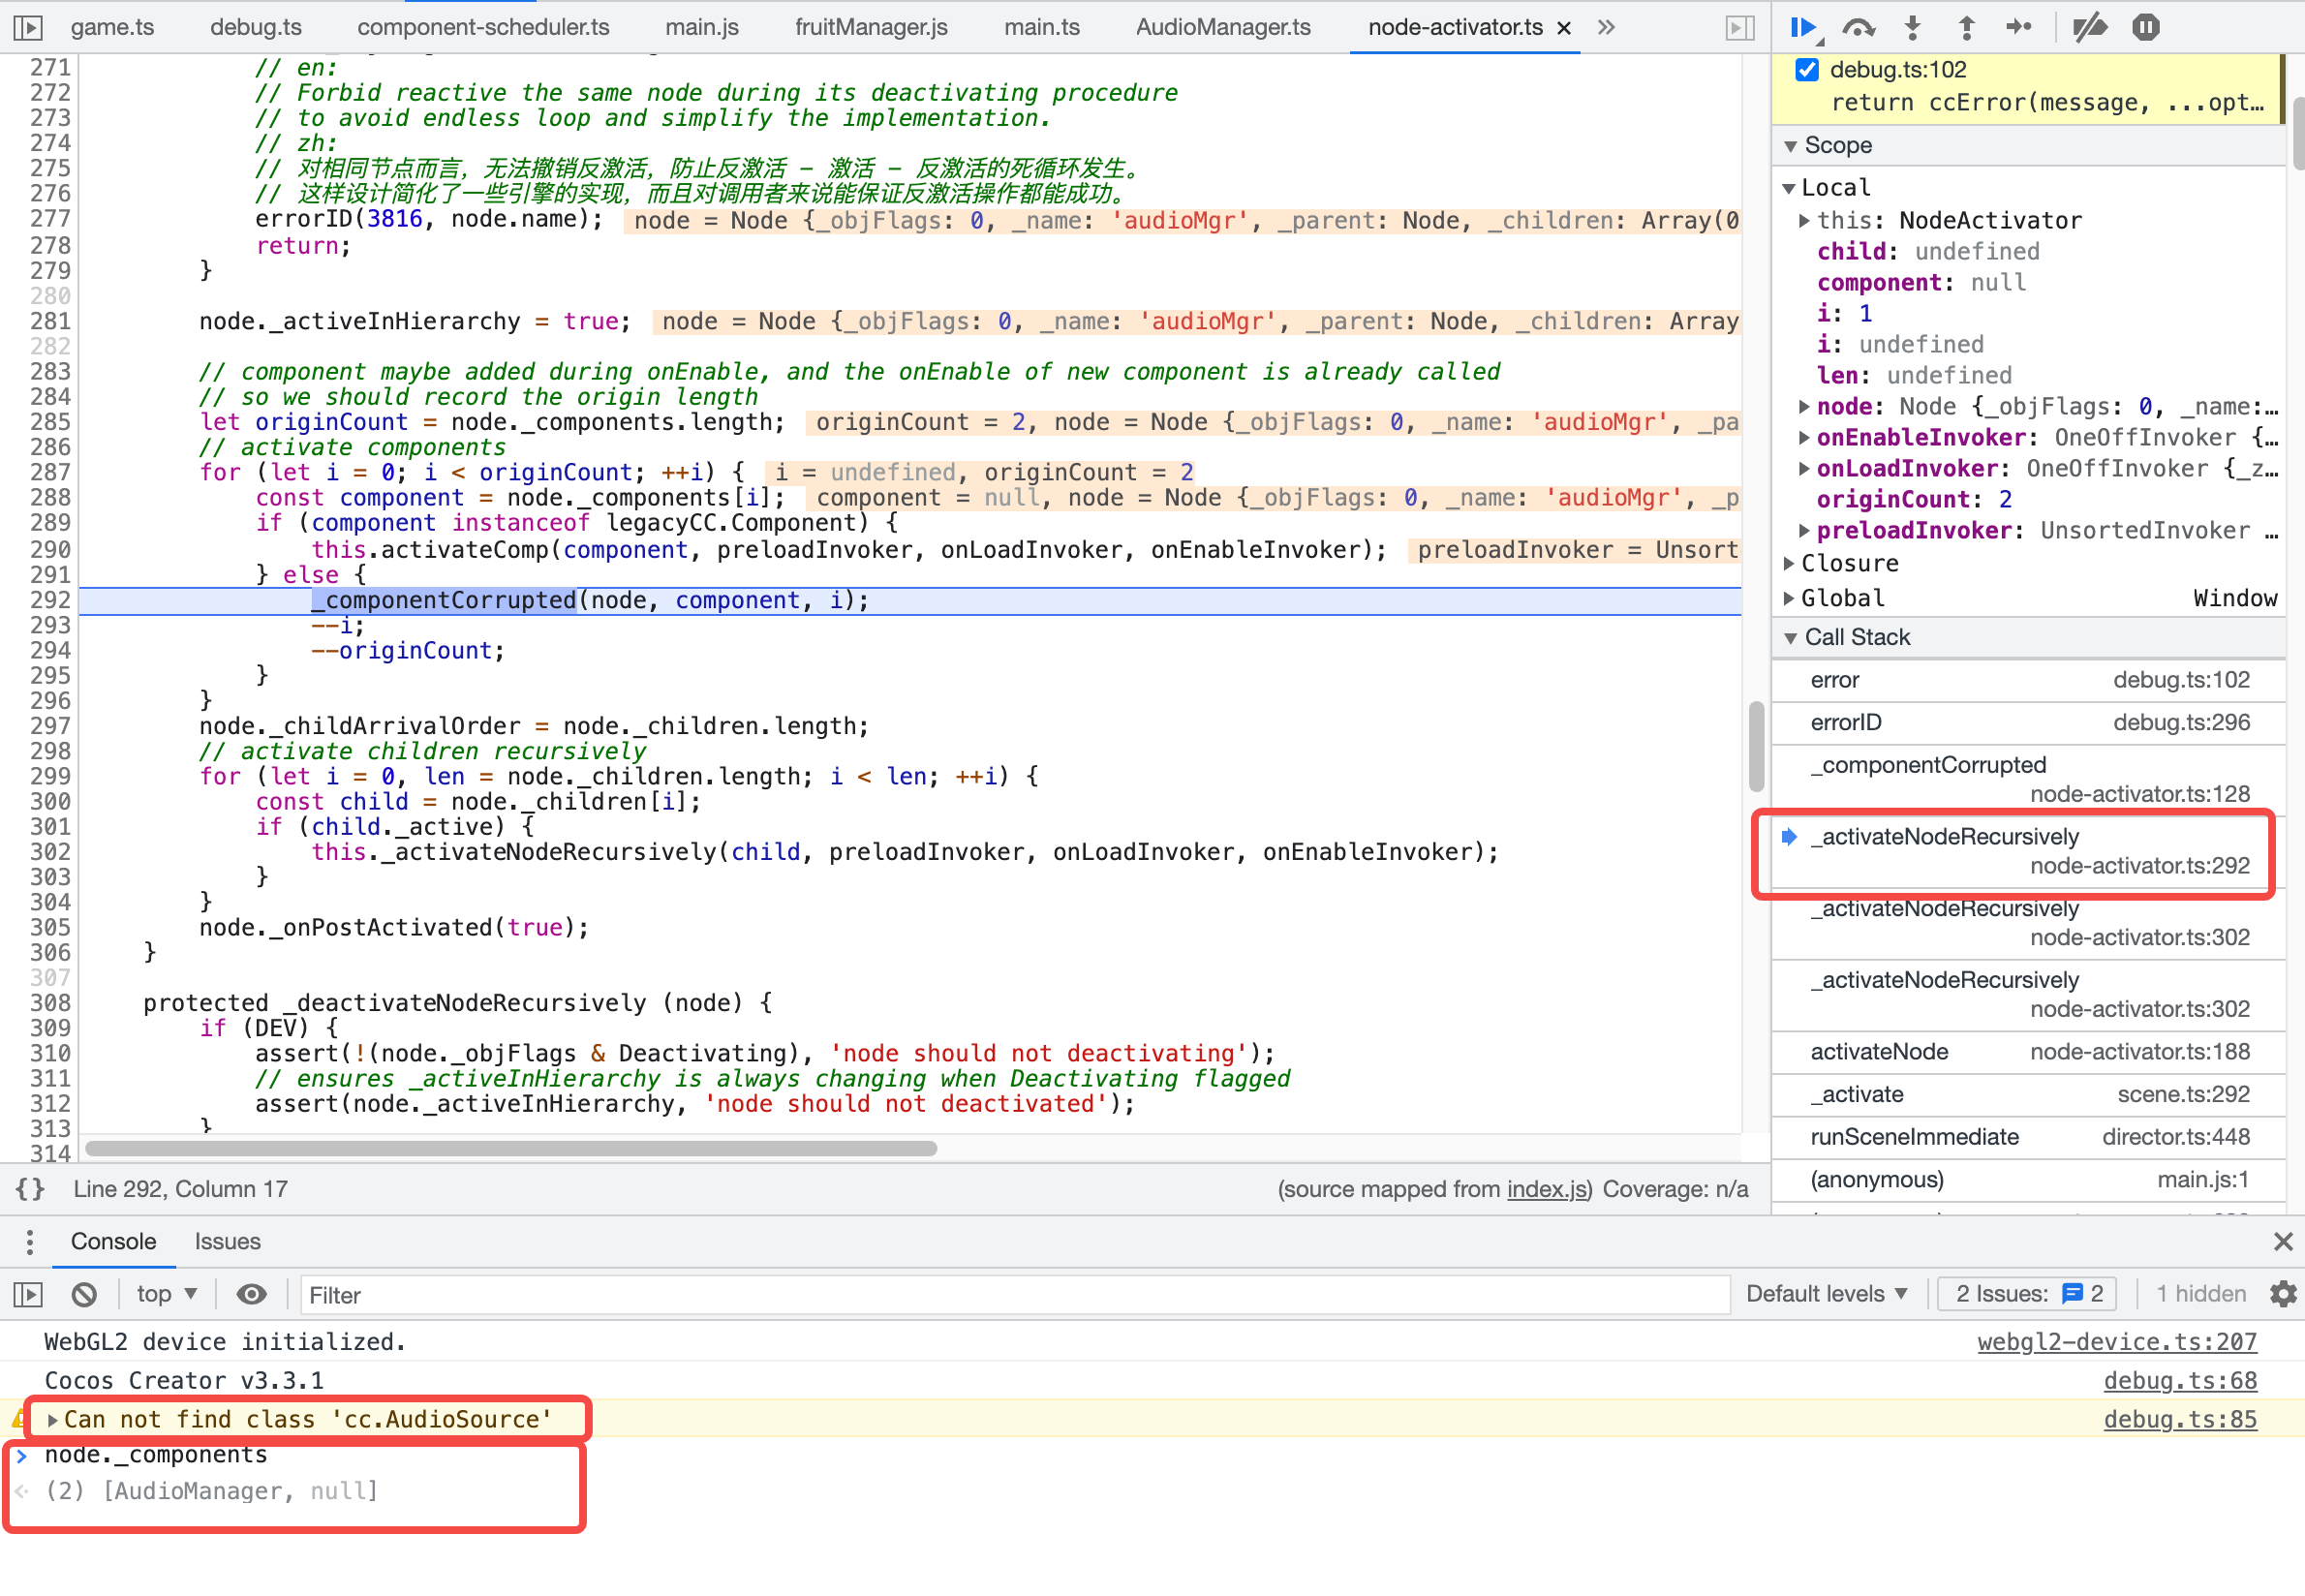Switch to the AudioManager.ts file tab

point(1222,27)
